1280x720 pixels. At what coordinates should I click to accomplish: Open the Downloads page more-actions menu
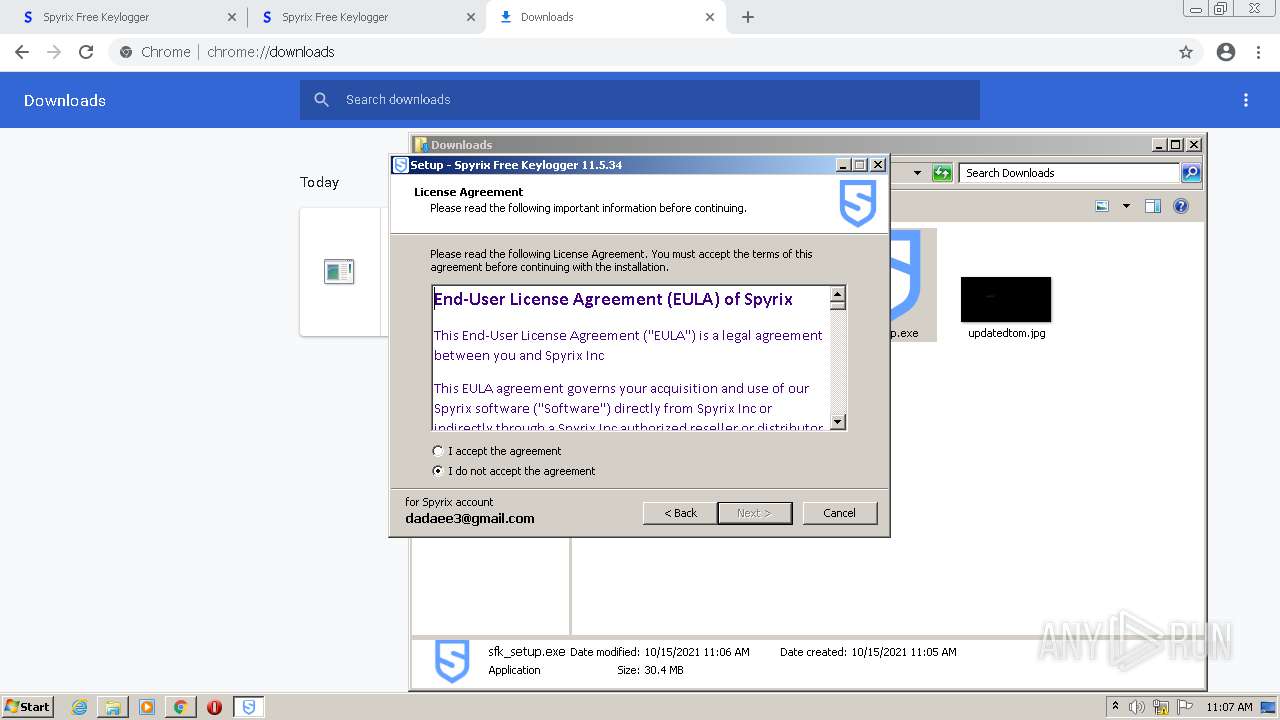(x=1246, y=100)
